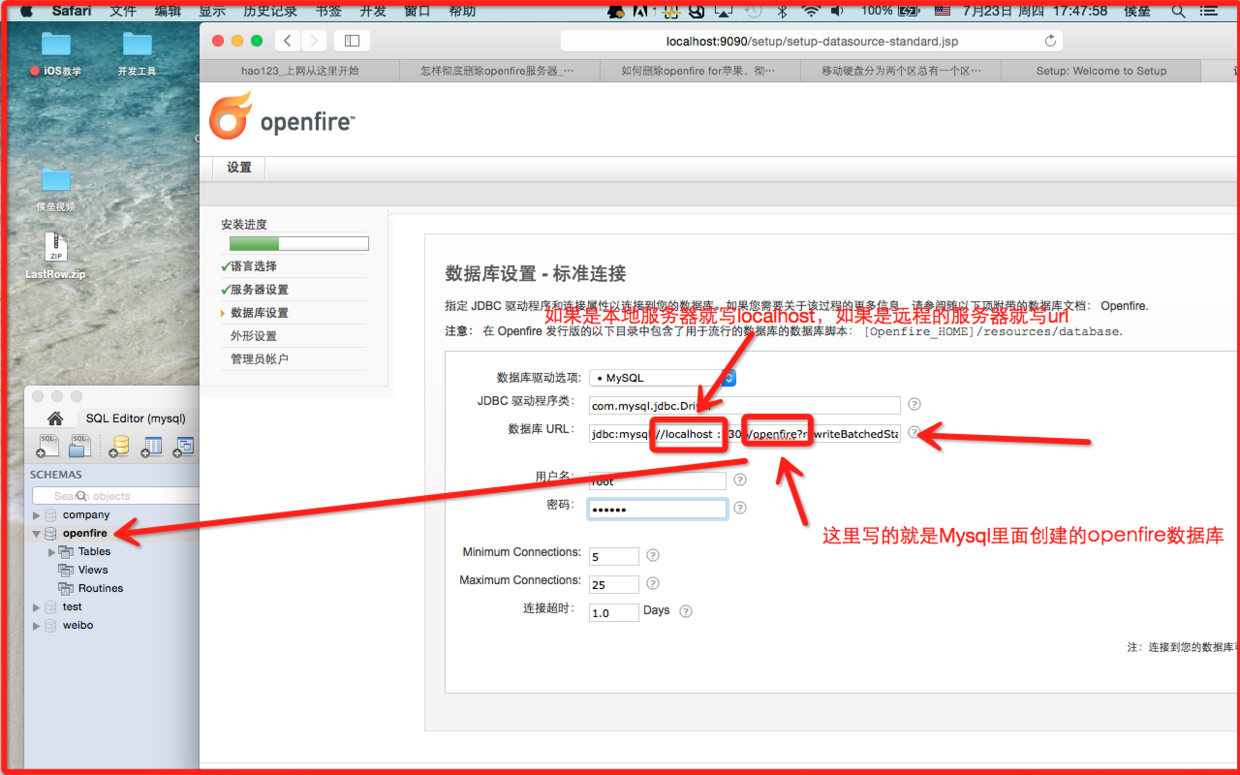Image resolution: width=1240 pixels, height=775 pixels.
Task: Click the Time Machine icon
Action: point(754,11)
